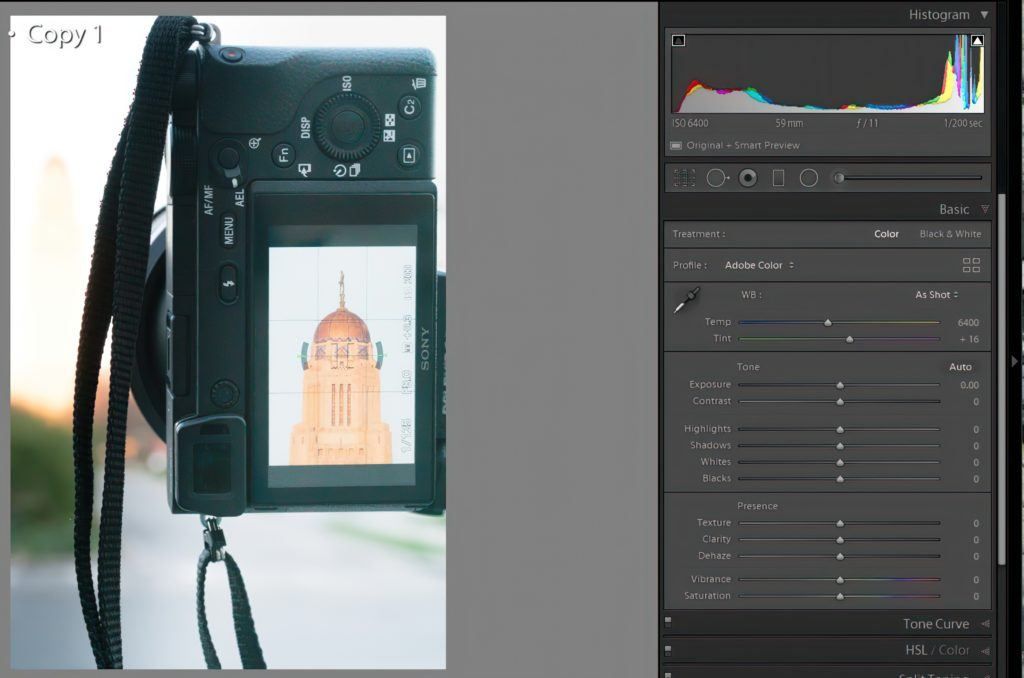Click the Vibrance slider handle

pyautogui.click(x=840, y=579)
